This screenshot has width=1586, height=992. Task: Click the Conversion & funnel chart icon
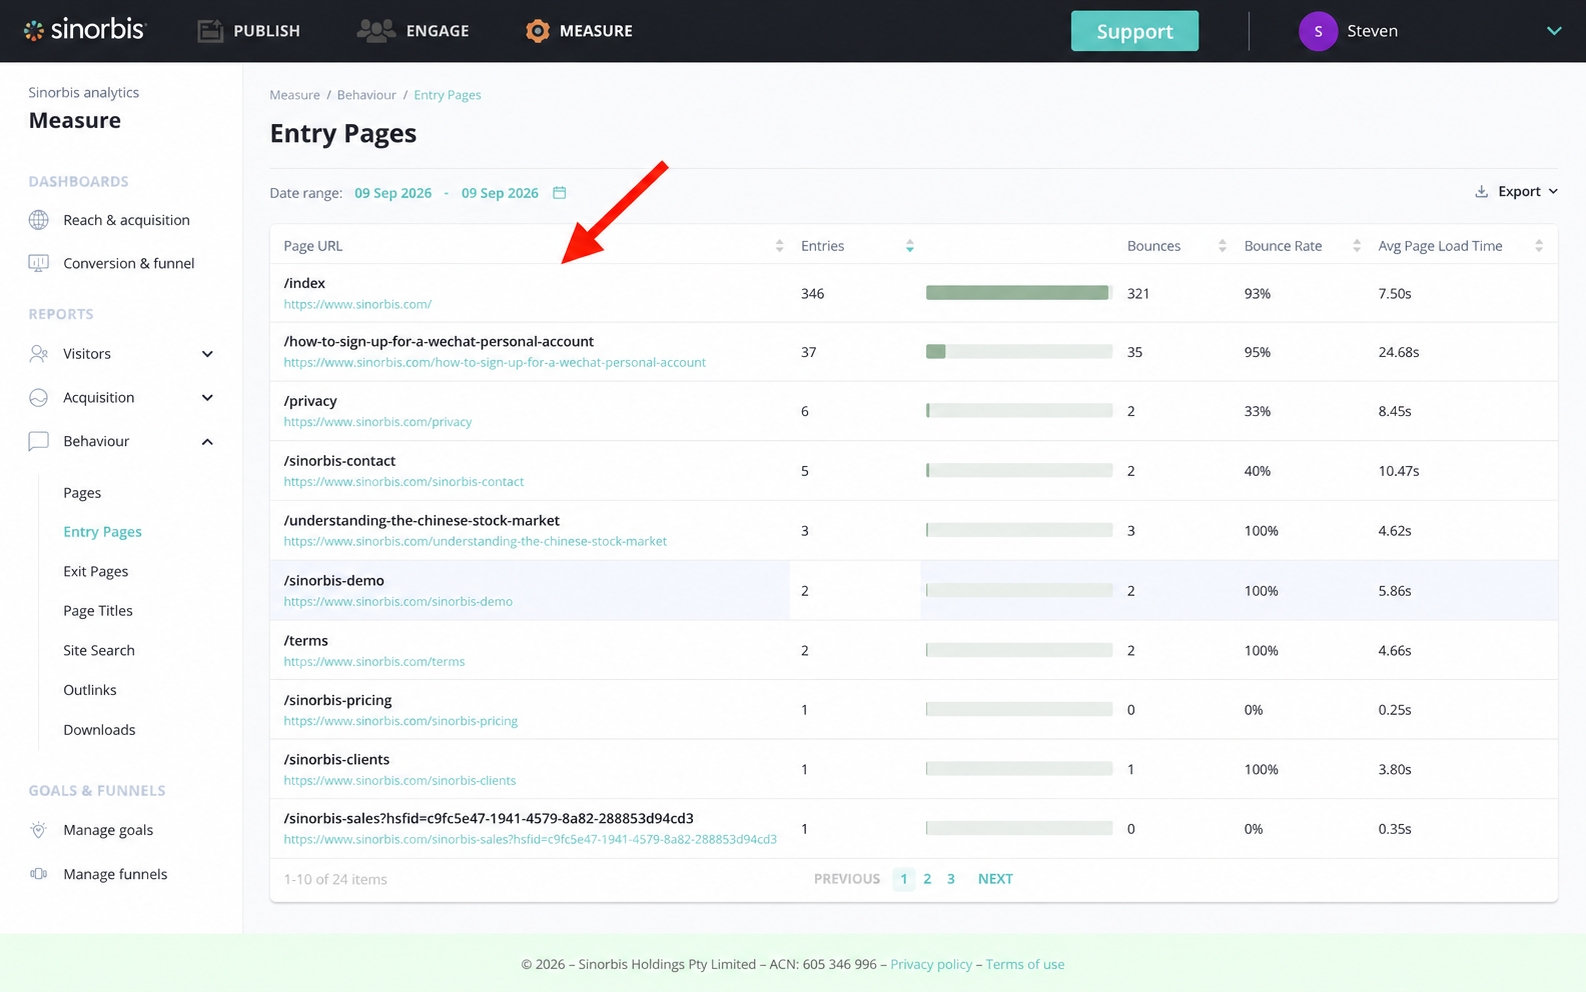(39, 263)
